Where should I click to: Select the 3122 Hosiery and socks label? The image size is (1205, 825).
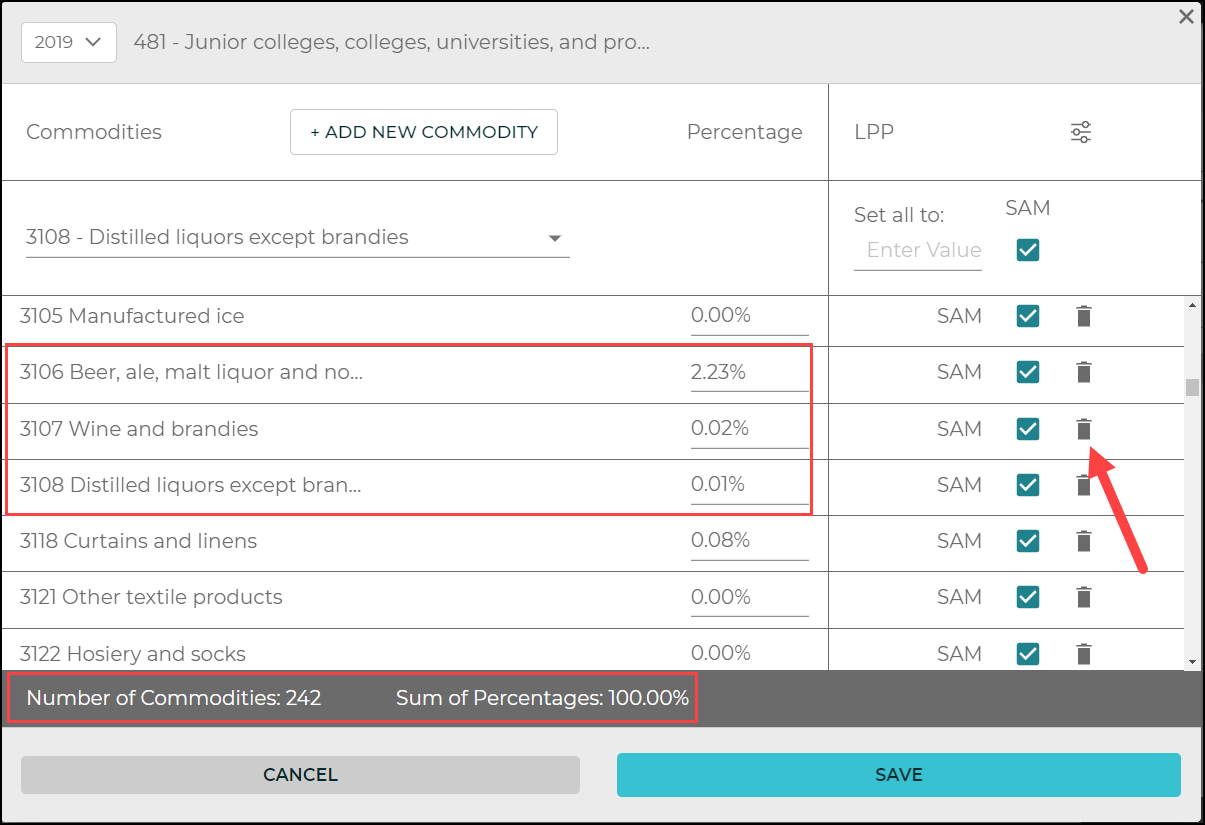(x=133, y=654)
